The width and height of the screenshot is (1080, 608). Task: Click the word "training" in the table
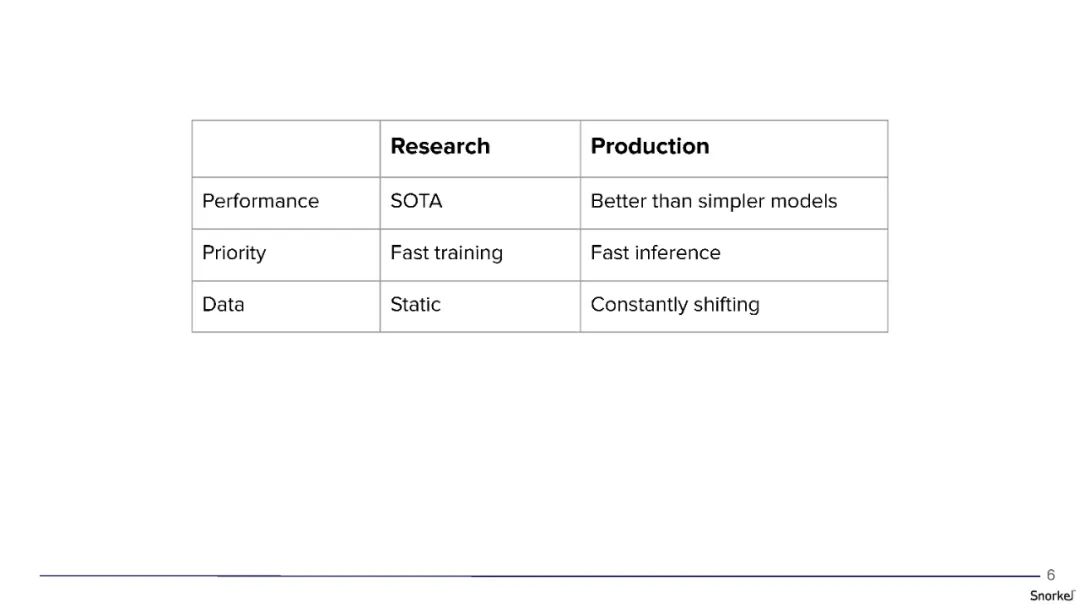click(468, 253)
